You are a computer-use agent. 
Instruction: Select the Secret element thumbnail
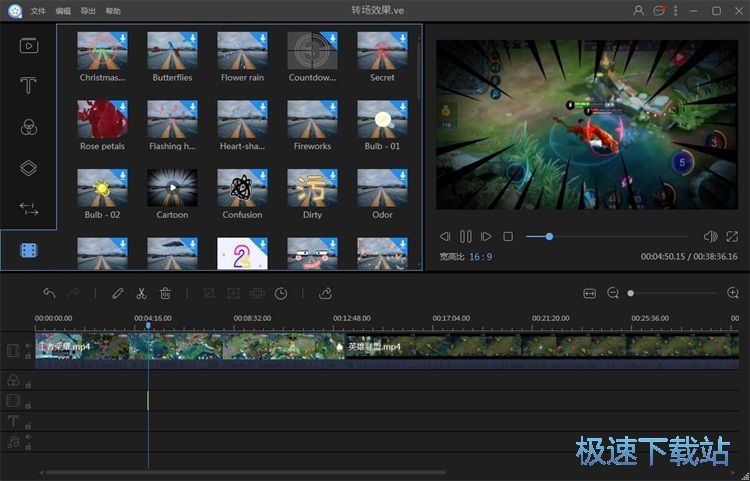point(382,51)
